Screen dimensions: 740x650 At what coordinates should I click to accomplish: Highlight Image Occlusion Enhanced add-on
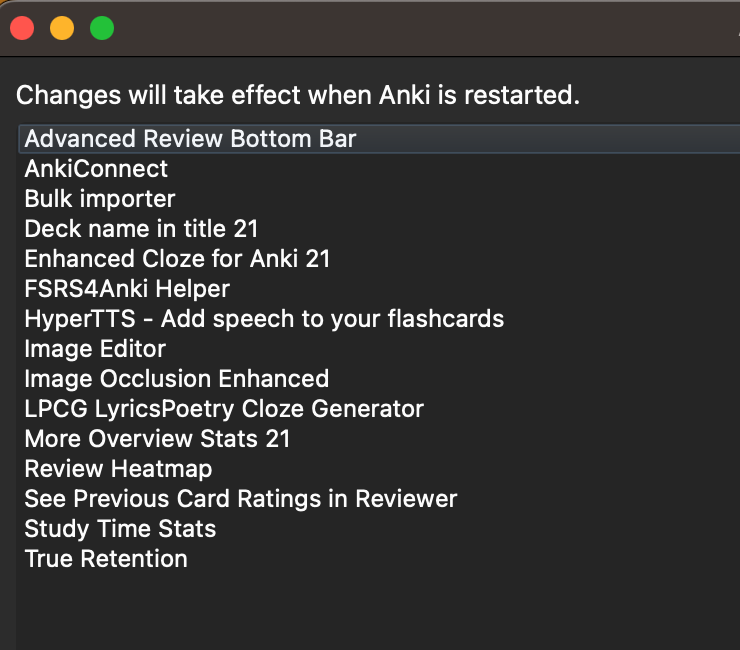point(176,379)
